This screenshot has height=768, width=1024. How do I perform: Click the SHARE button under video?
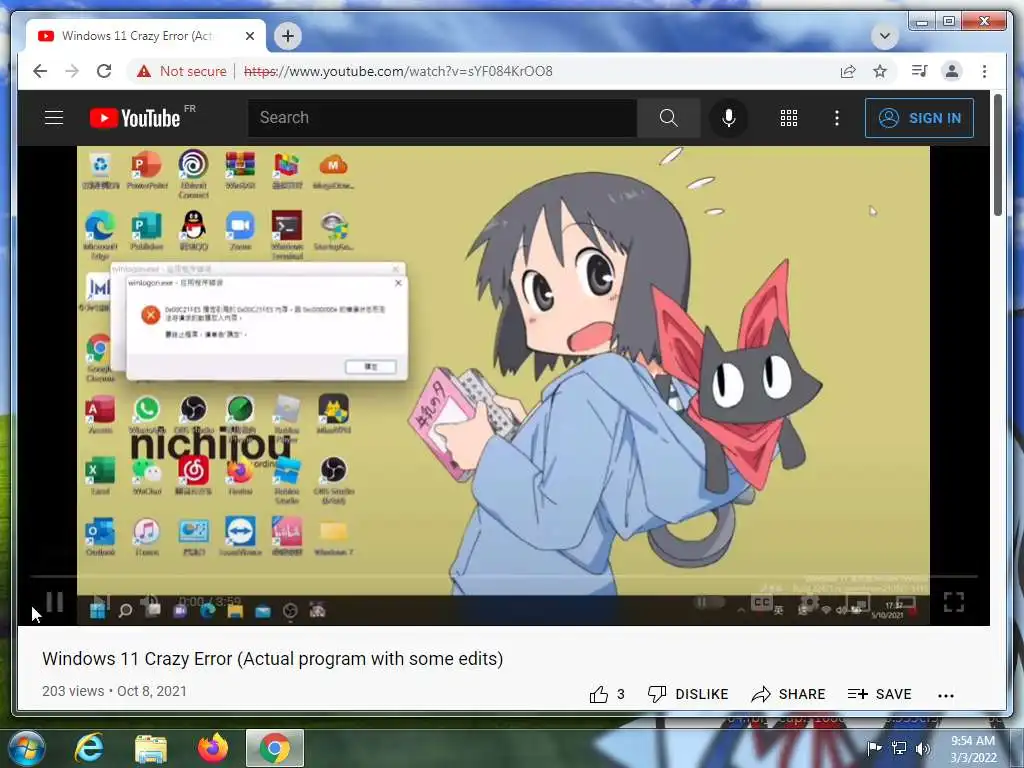click(788, 694)
